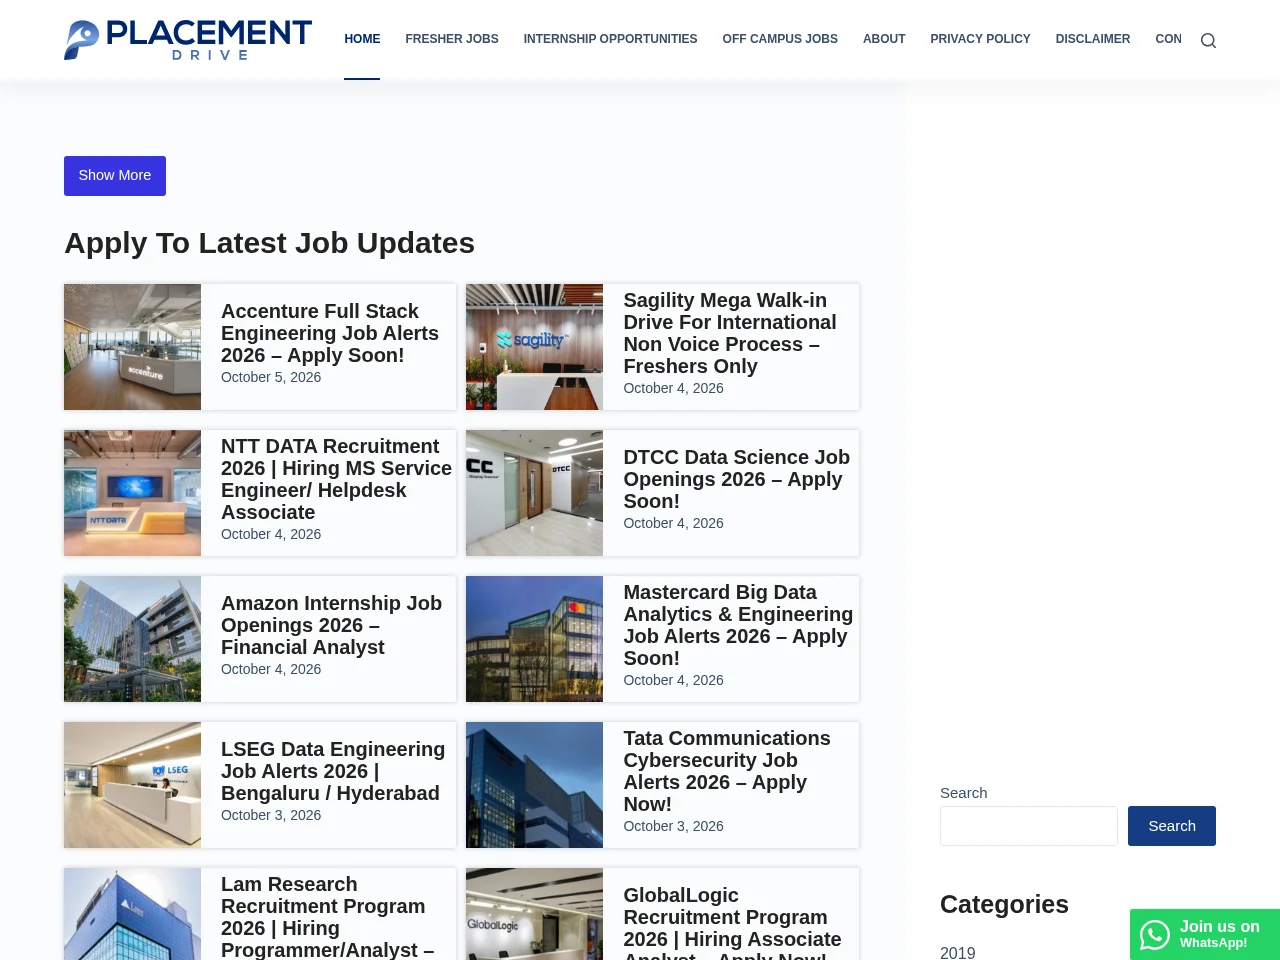
Task: Click the NTT DATA lobby thumbnail
Action: click(x=132, y=493)
